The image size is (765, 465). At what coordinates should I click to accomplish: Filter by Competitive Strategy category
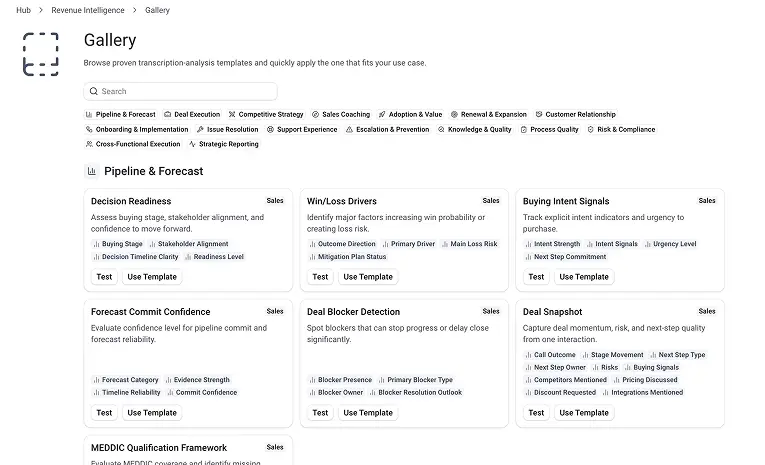point(266,114)
